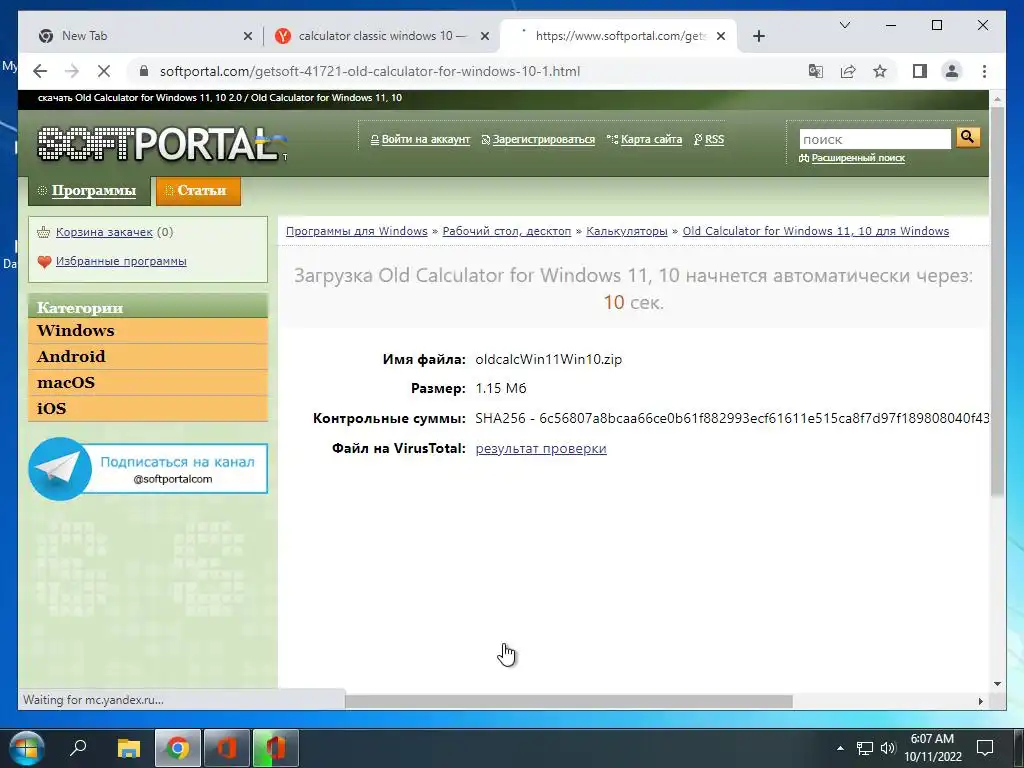The width and height of the screenshot is (1024, 768).
Task: Open the Chrome profile menu
Action: point(952,71)
